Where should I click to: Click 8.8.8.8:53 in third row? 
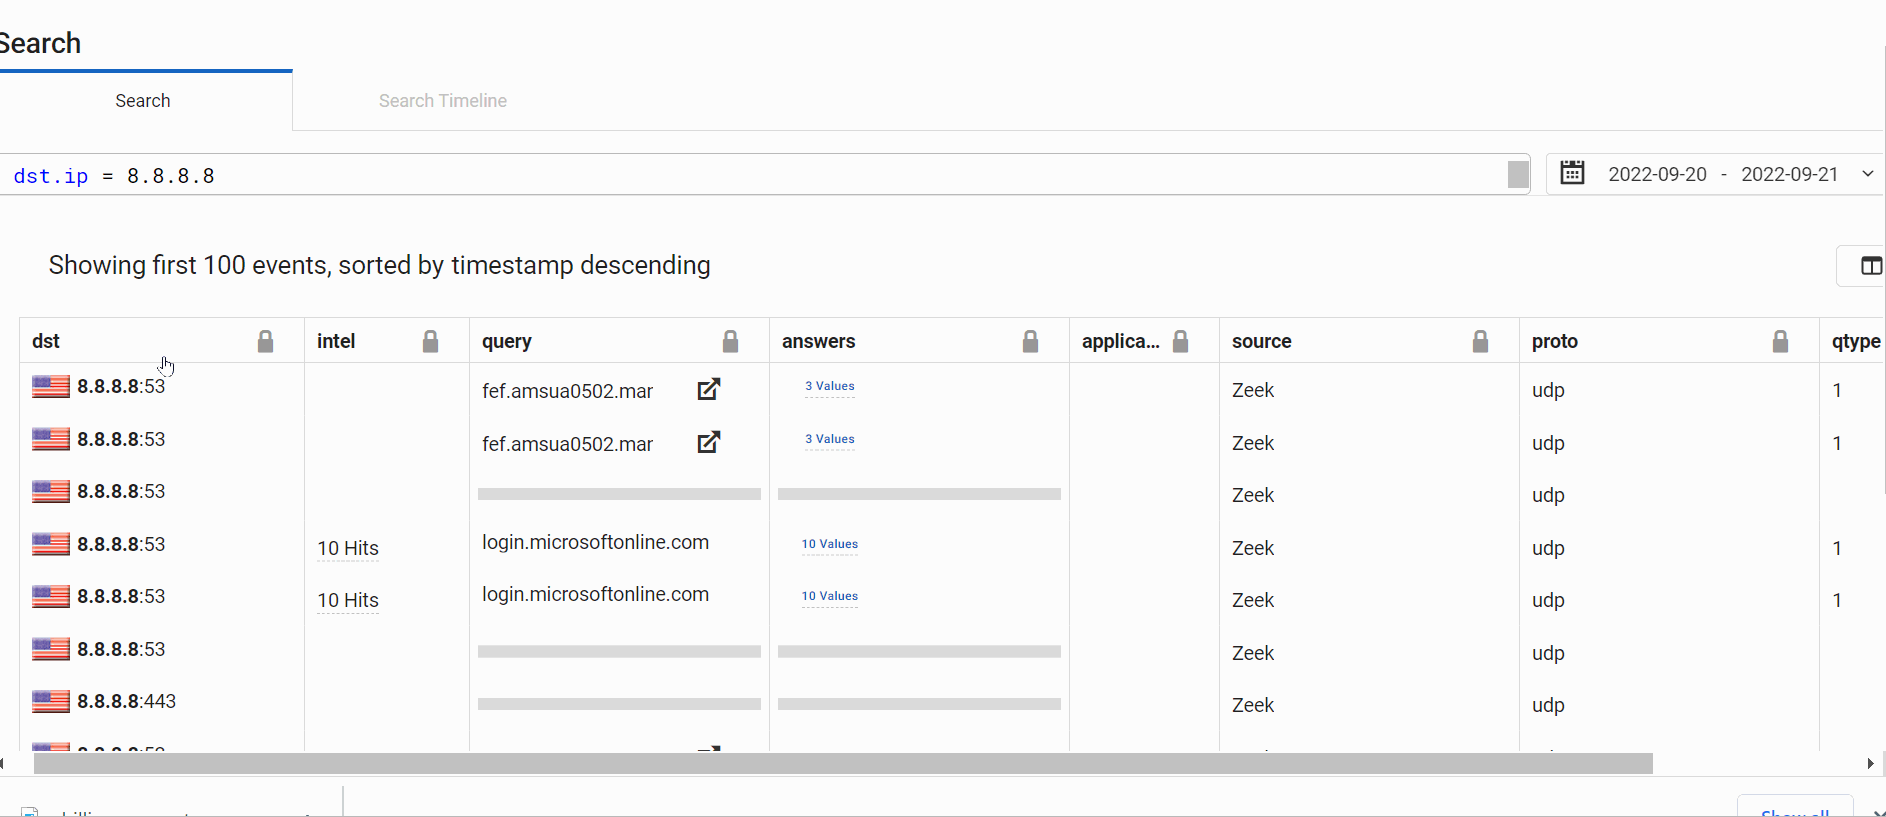pyautogui.click(x=121, y=491)
